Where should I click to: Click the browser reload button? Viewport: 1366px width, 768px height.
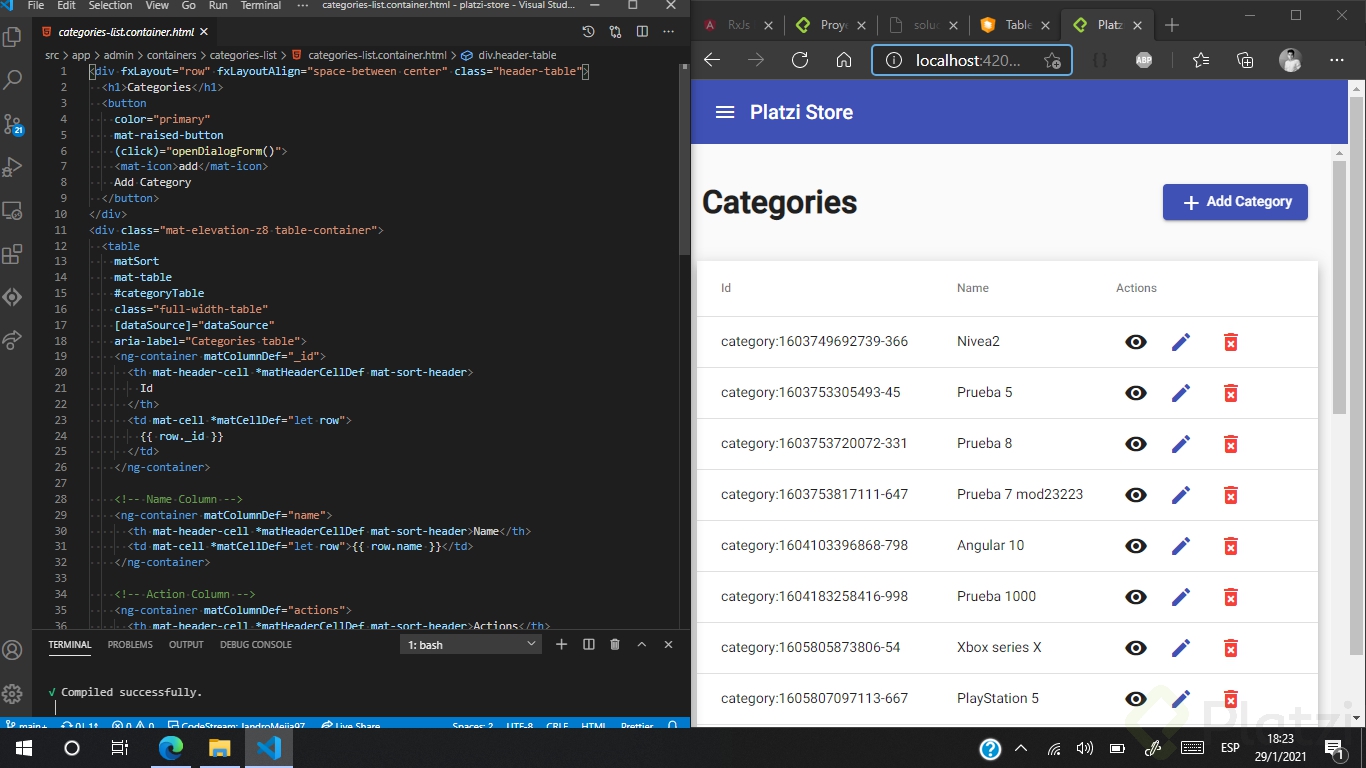pyautogui.click(x=800, y=60)
